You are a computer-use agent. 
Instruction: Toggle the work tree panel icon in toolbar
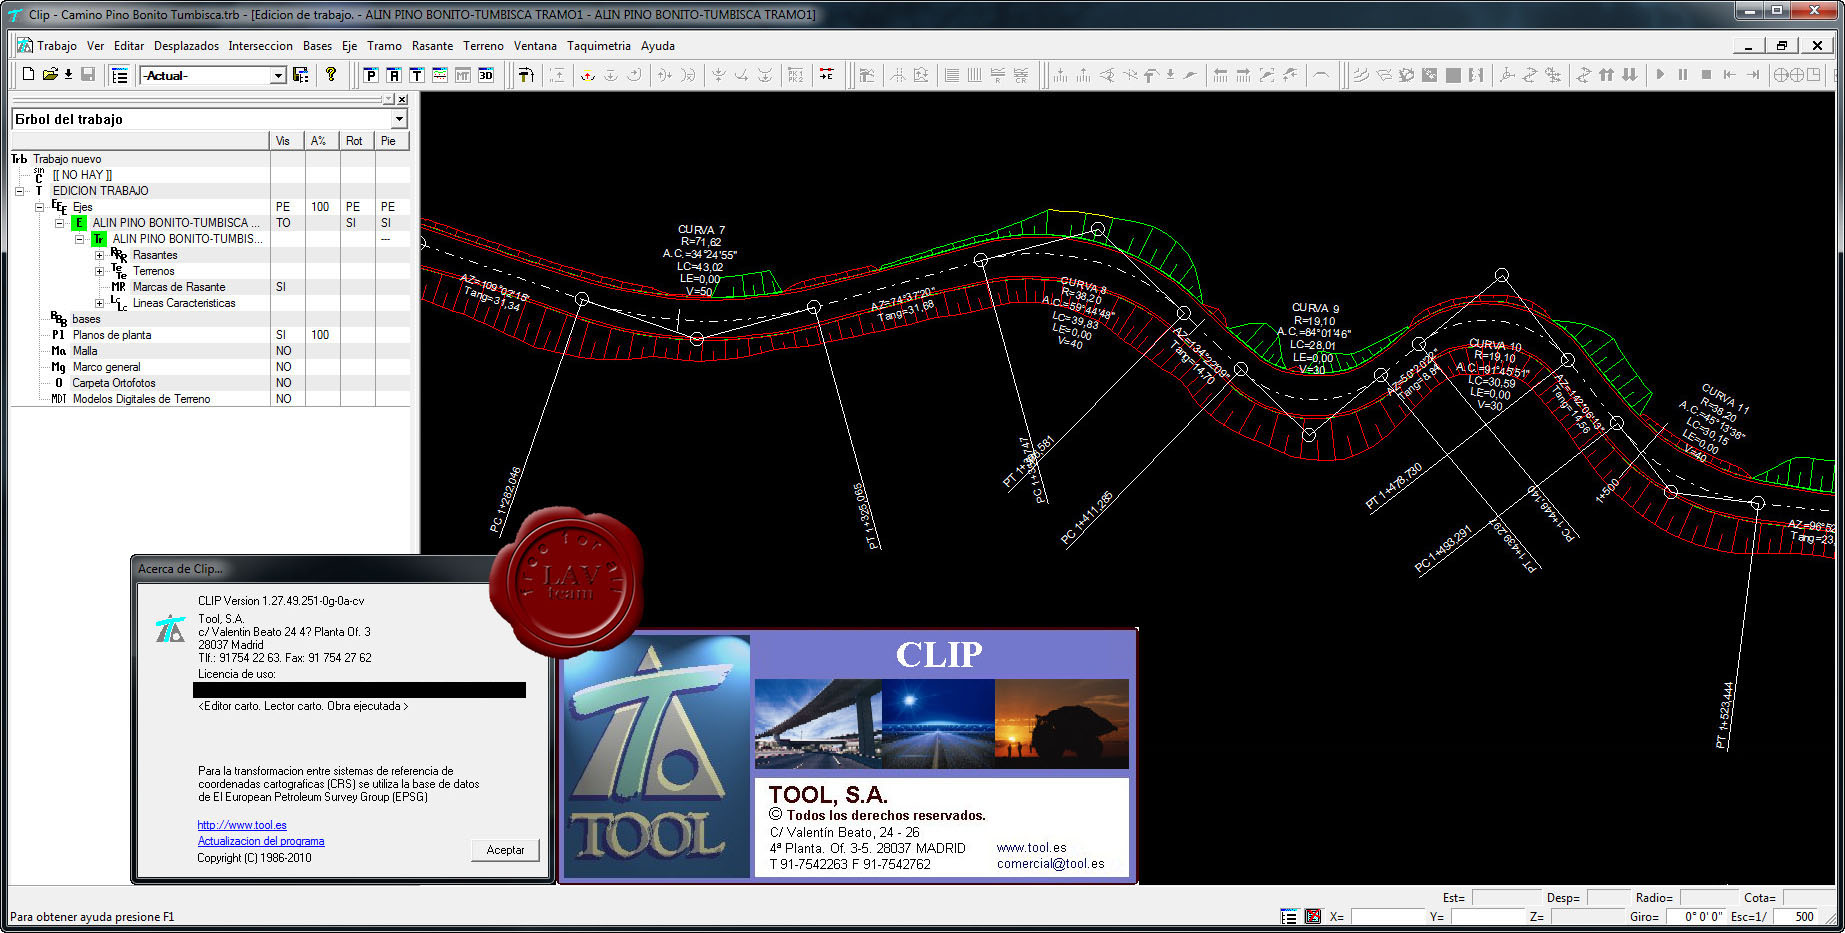point(120,75)
